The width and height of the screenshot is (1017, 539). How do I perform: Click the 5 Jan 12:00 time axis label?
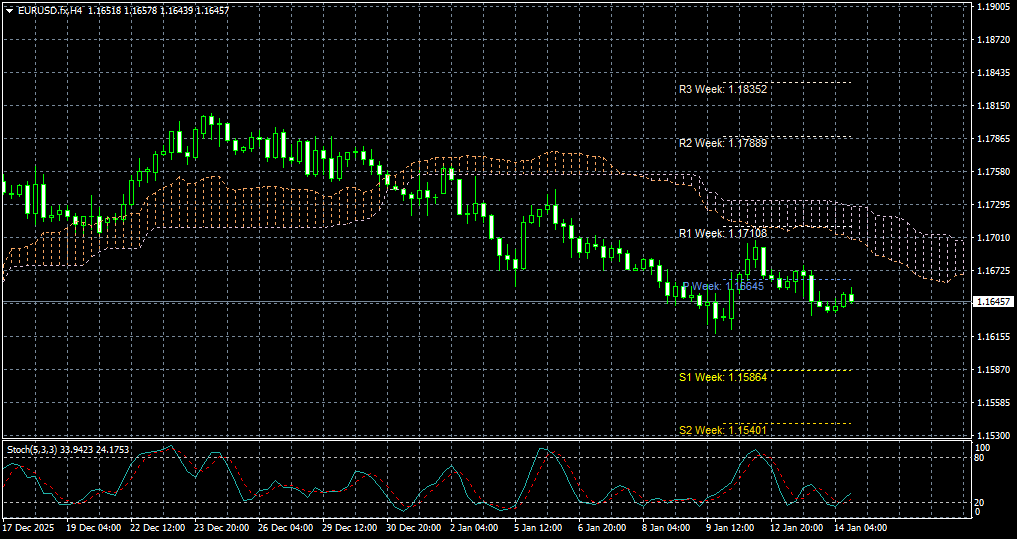539,528
